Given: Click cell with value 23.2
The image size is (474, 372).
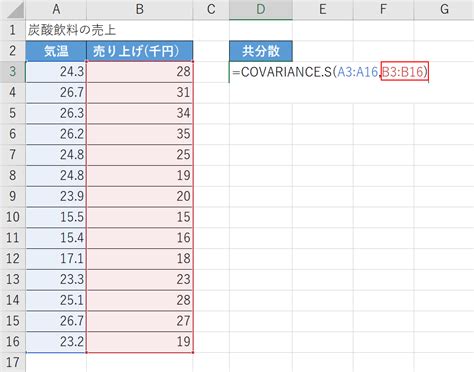Looking at the screenshot, I should (56, 342).
